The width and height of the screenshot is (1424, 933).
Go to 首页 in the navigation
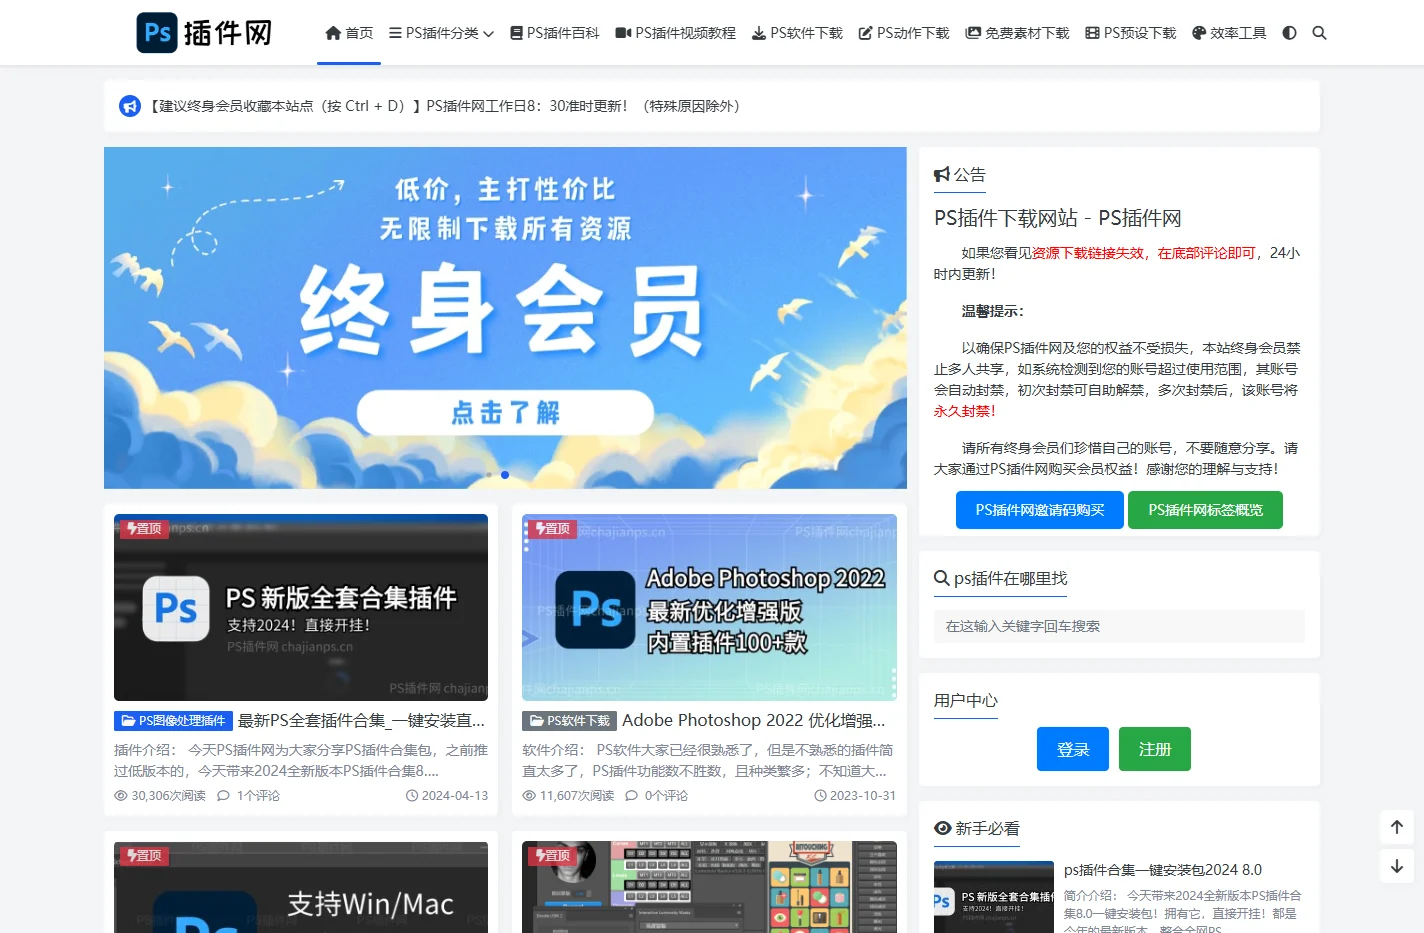(349, 33)
